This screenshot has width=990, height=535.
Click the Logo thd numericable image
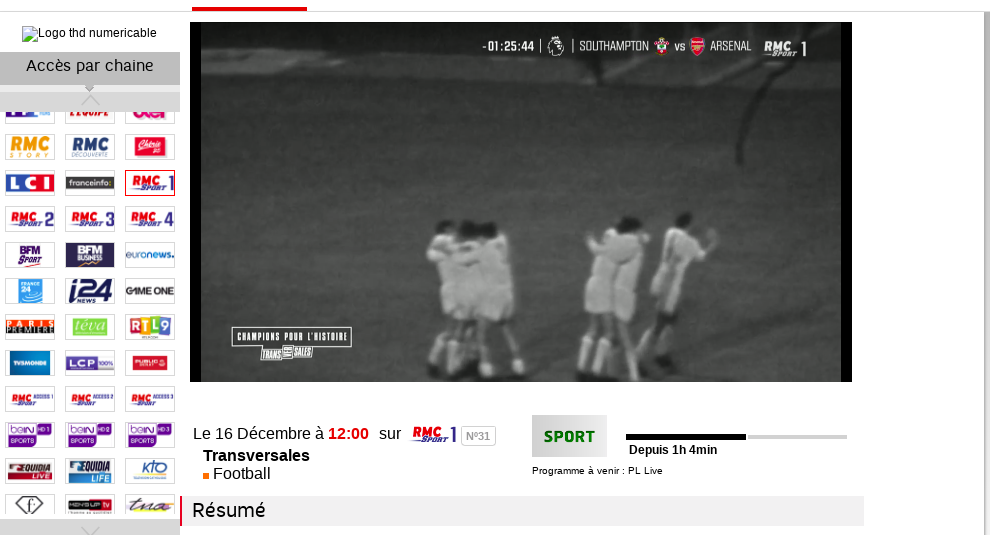89,33
